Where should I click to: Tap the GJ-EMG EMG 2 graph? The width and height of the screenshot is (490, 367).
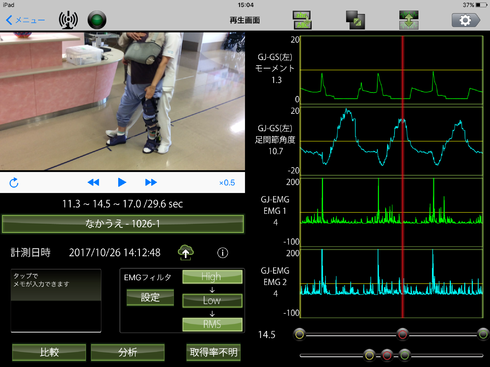pos(392,284)
